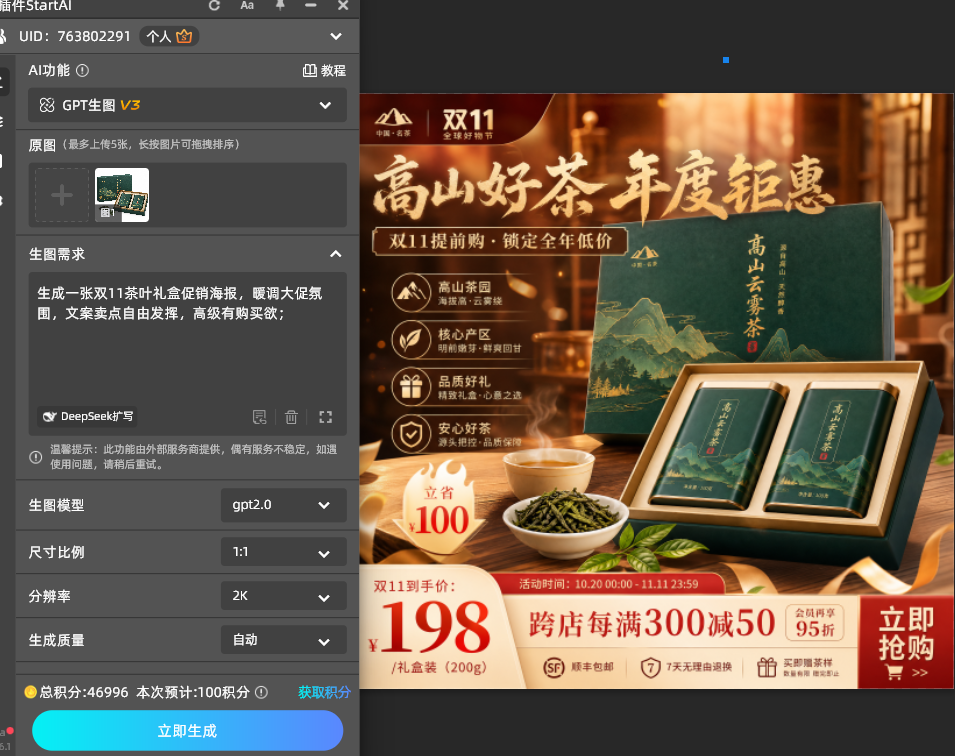Toggle the Aa font size icon
The height and width of the screenshot is (756, 955).
(247, 5)
